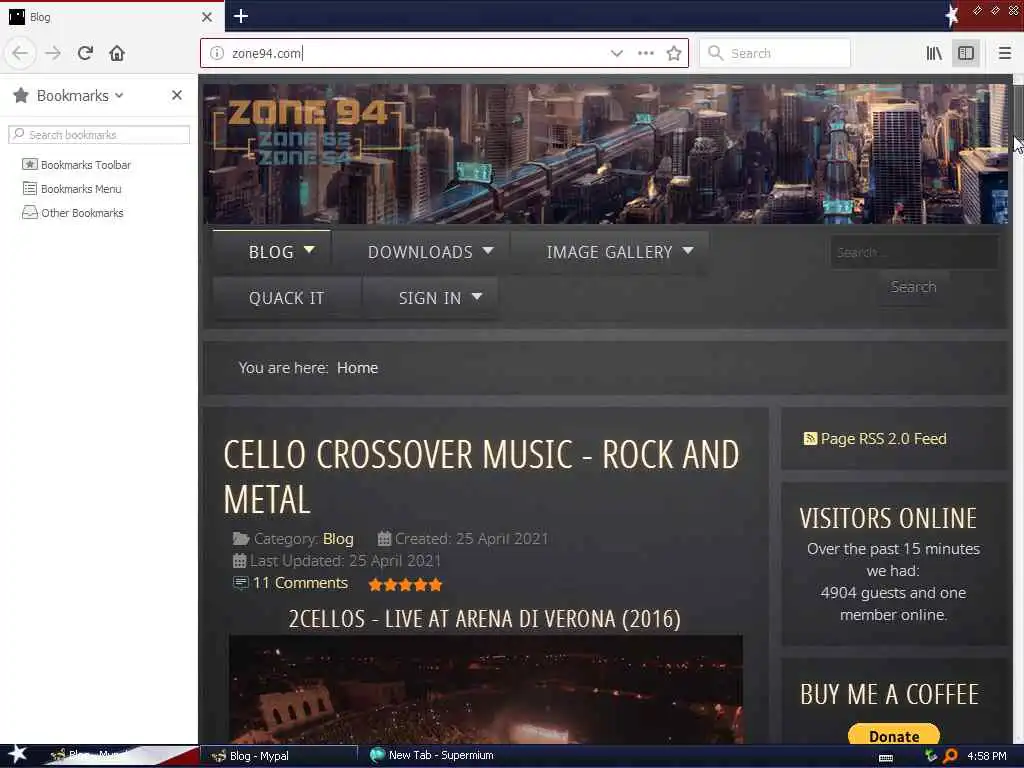Viewport: 1024px width, 768px height.
Task: Expand the BLOG menu arrow
Action: click(x=310, y=250)
